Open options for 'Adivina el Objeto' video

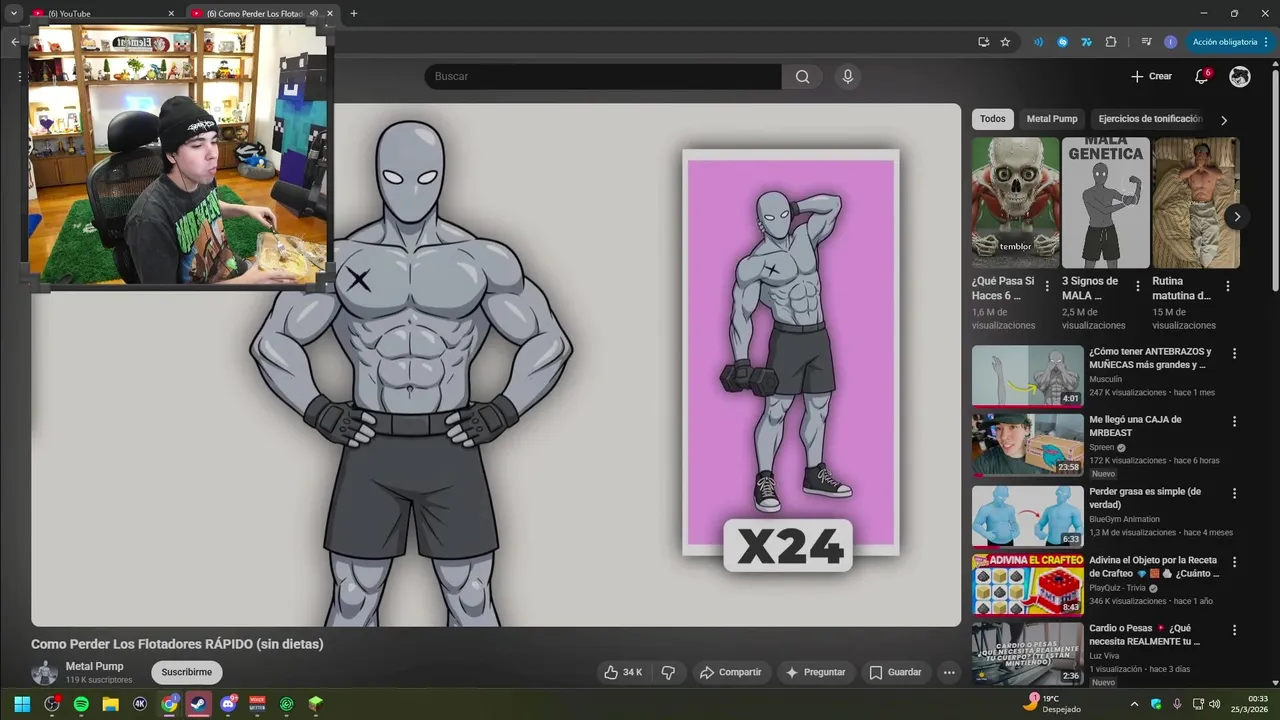1234,562
